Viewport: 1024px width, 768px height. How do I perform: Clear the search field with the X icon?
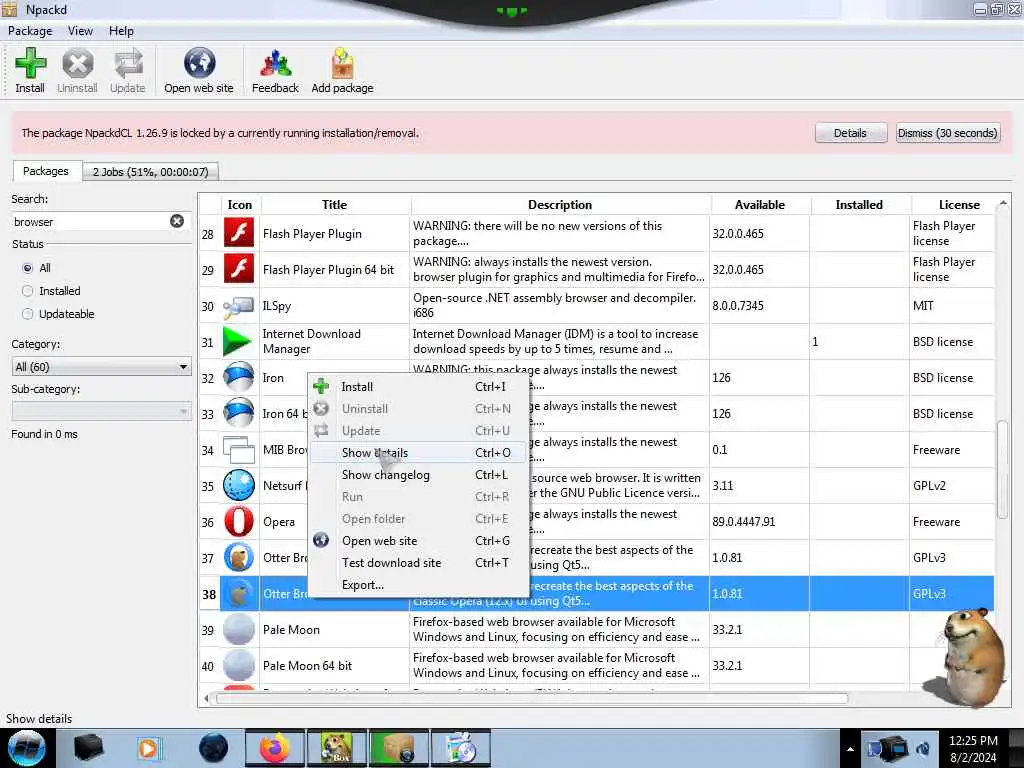tap(177, 221)
